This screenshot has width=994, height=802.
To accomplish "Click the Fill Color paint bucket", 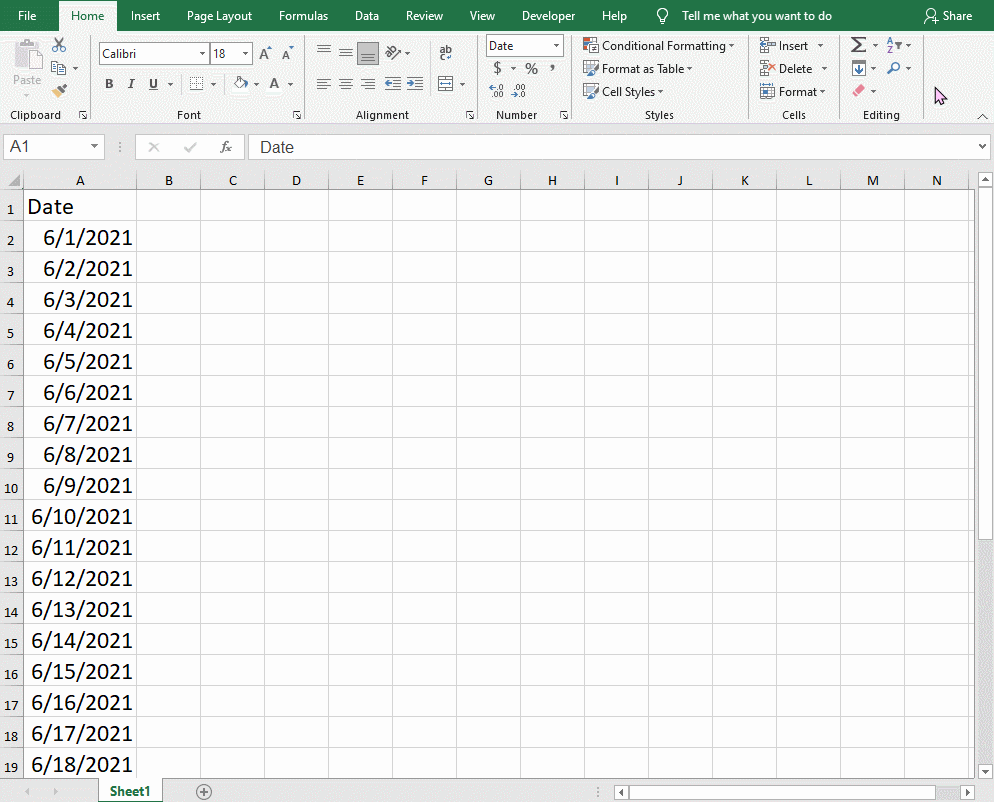I will pos(240,84).
